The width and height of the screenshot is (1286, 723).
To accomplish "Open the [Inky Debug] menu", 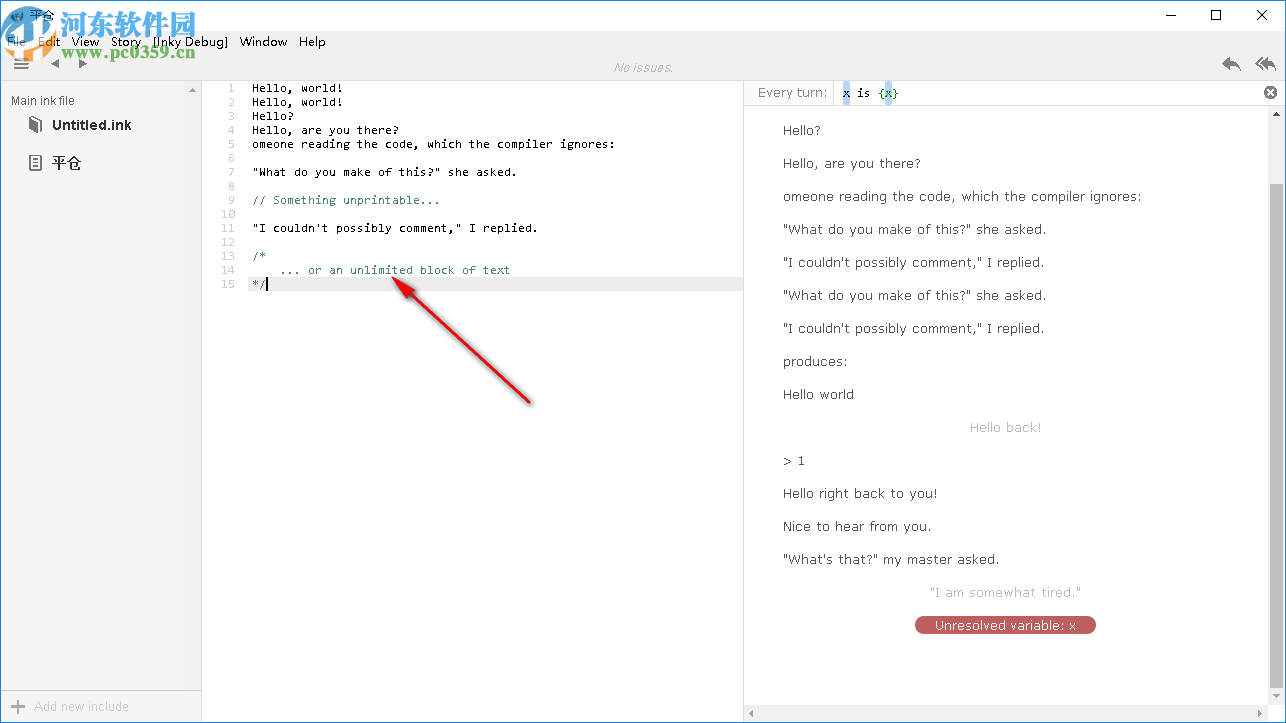I will click(190, 42).
